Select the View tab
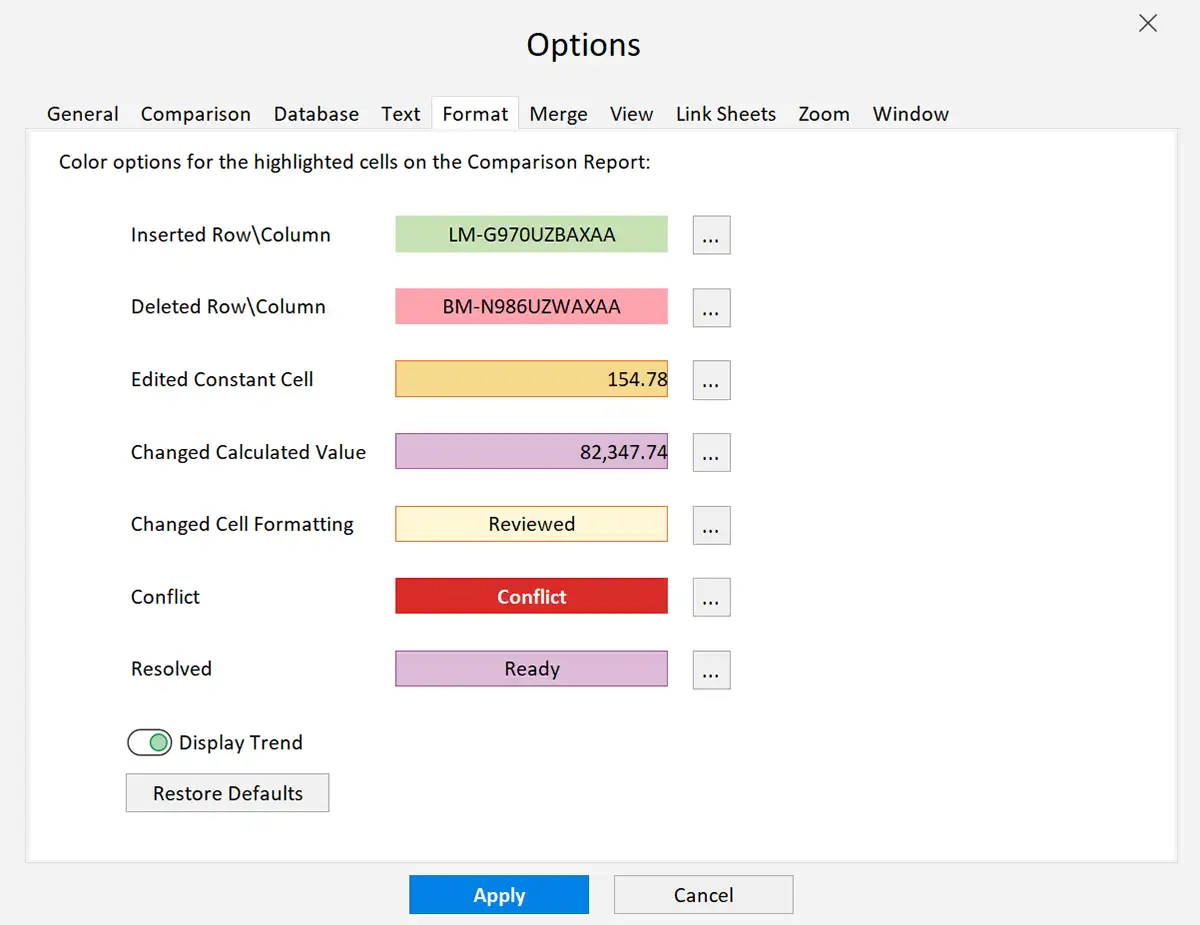Image resolution: width=1200 pixels, height=925 pixels. coord(631,114)
